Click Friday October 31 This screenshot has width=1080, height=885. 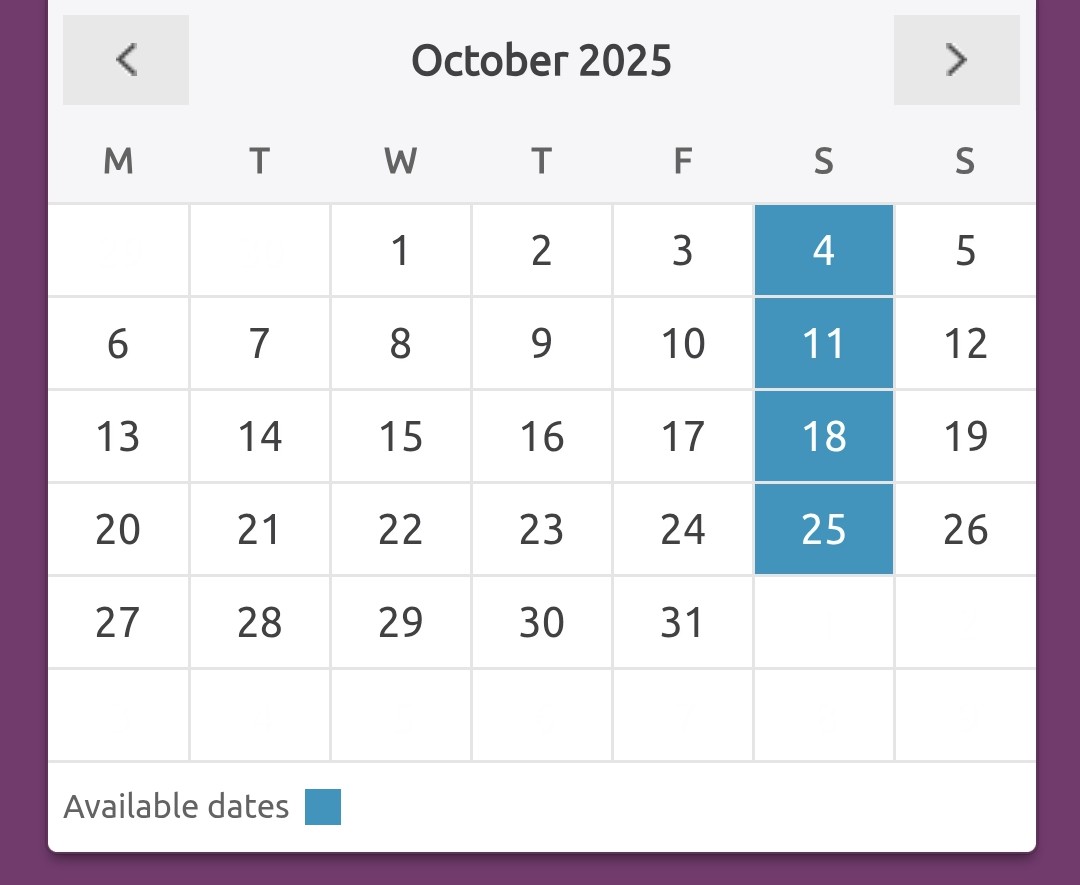[682, 622]
